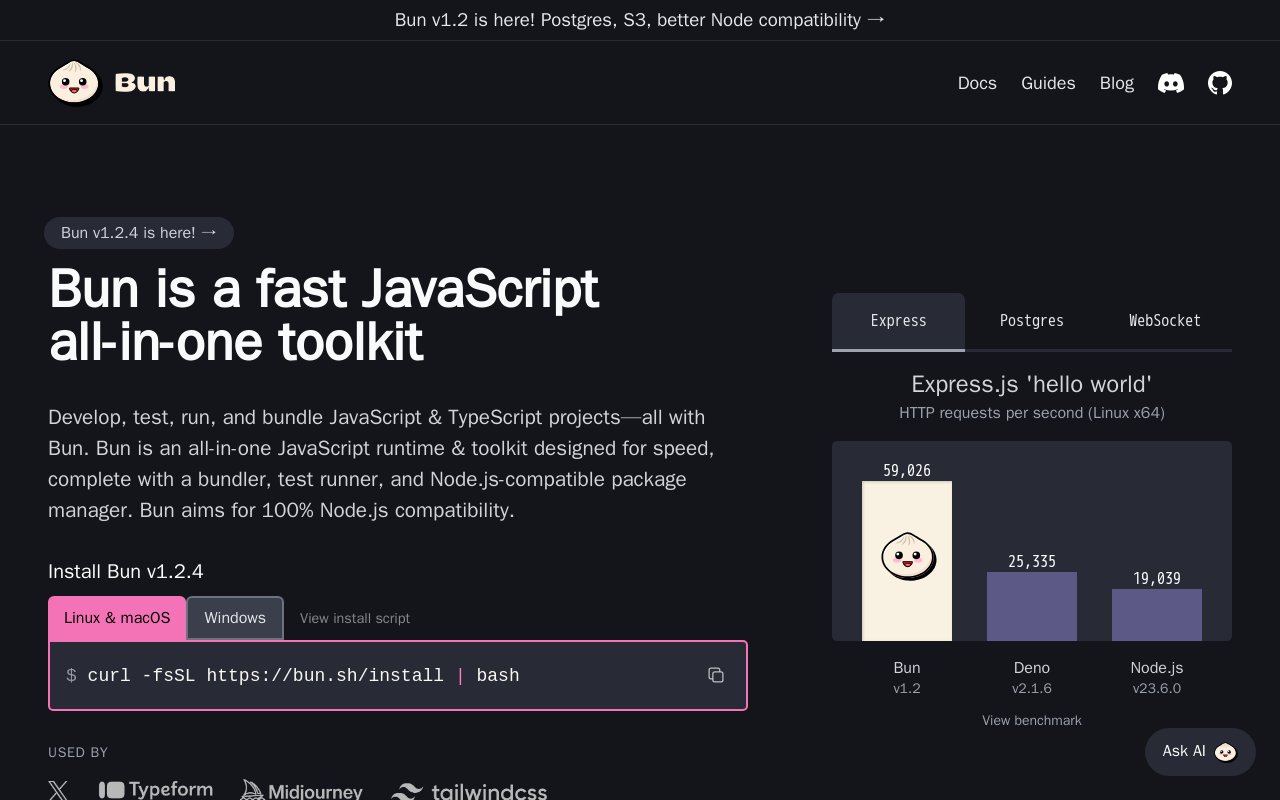Select the Linux & macOS install tab
Image resolution: width=1280 pixels, height=800 pixels.
coord(117,618)
